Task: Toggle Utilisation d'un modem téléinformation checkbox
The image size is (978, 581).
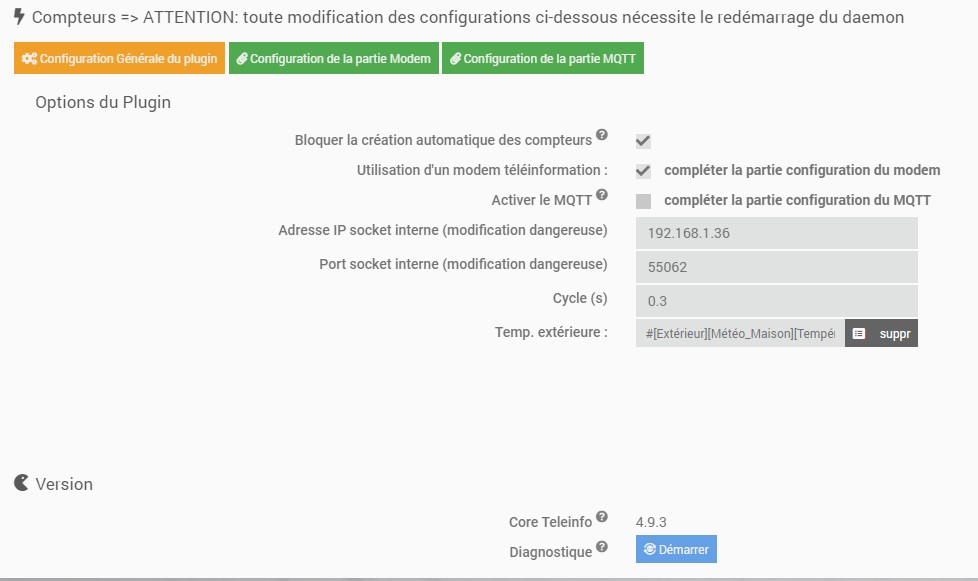Action: point(643,171)
